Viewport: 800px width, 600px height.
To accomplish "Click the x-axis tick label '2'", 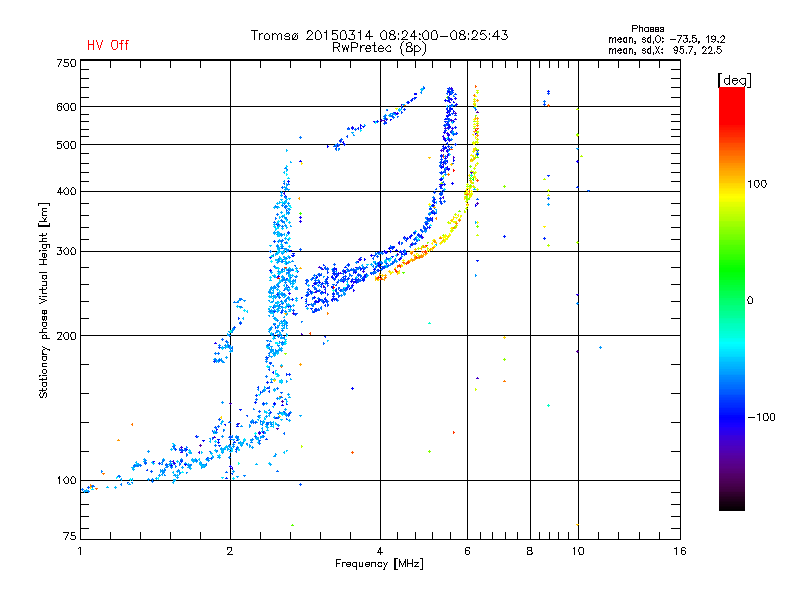I will tap(230, 551).
